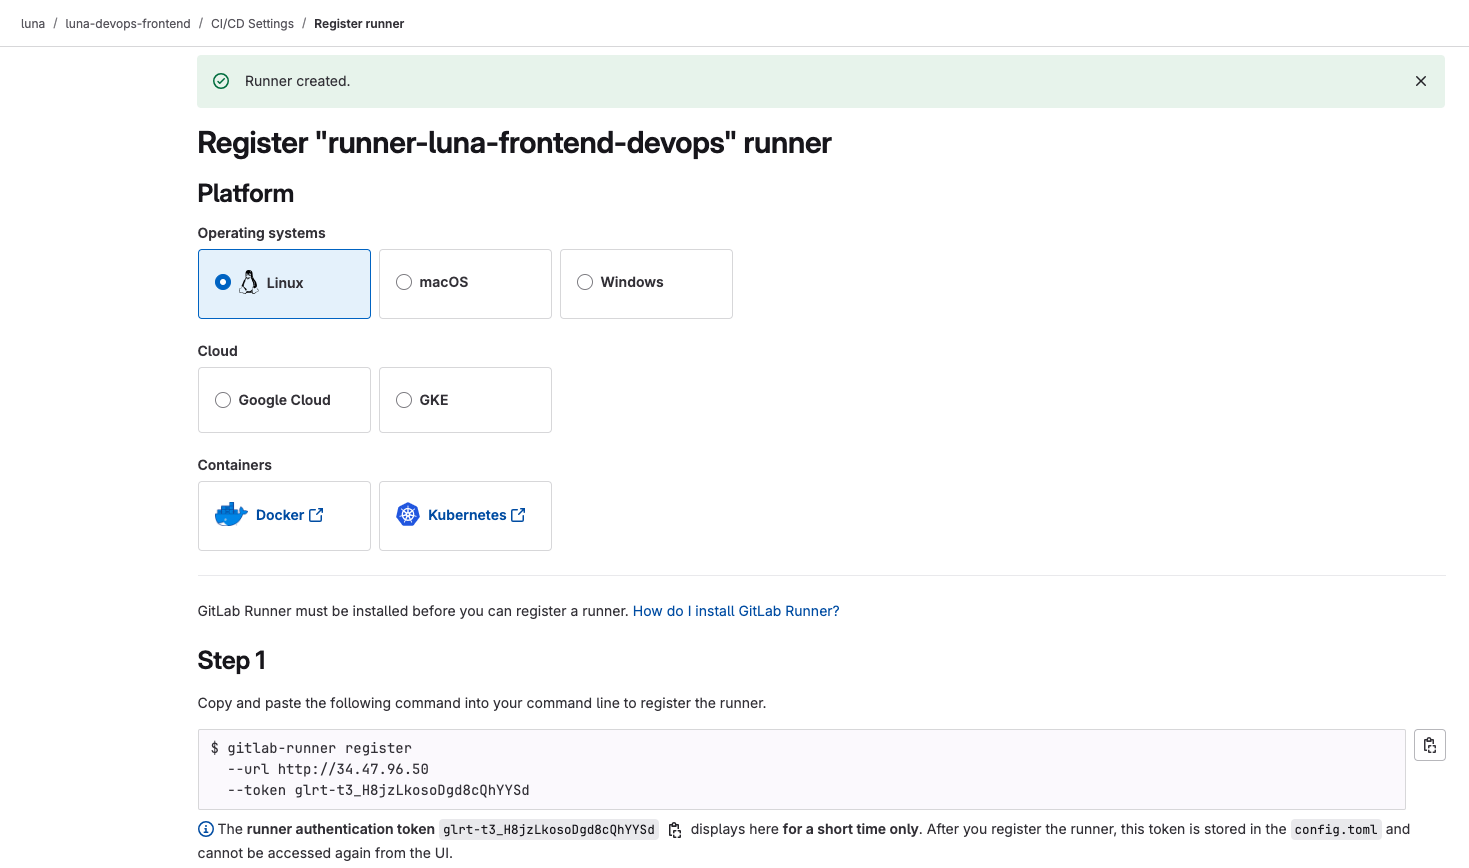Click the info icon beside token note
1469x868 pixels.
[x=206, y=829]
